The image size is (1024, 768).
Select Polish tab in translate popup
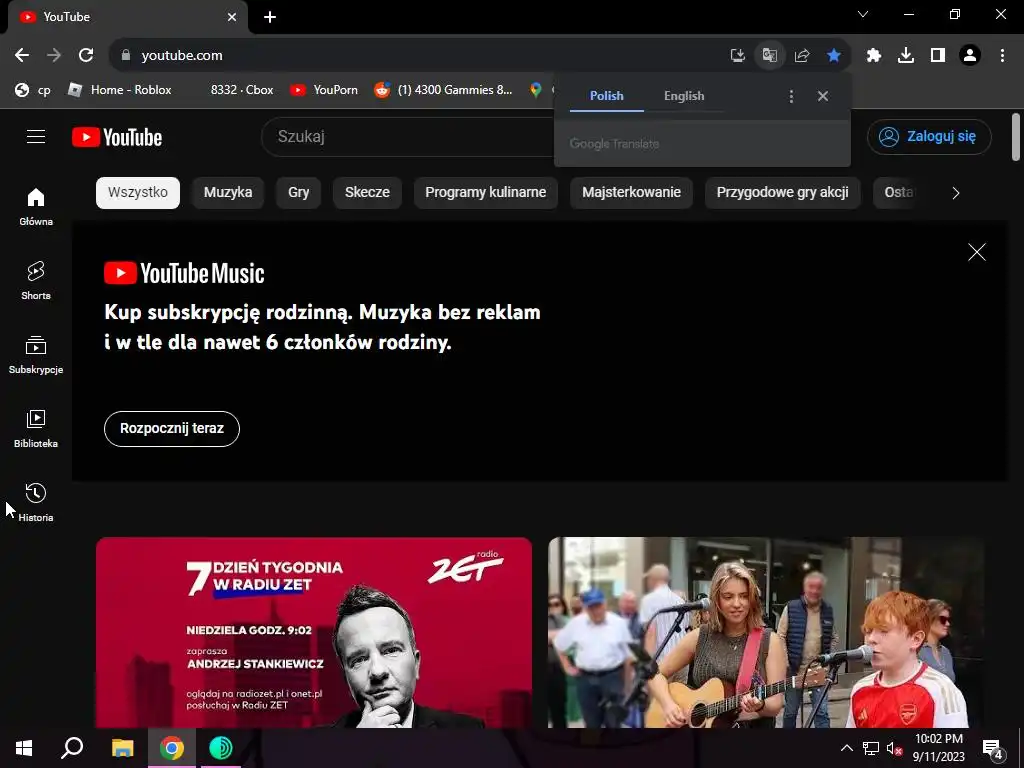(607, 96)
